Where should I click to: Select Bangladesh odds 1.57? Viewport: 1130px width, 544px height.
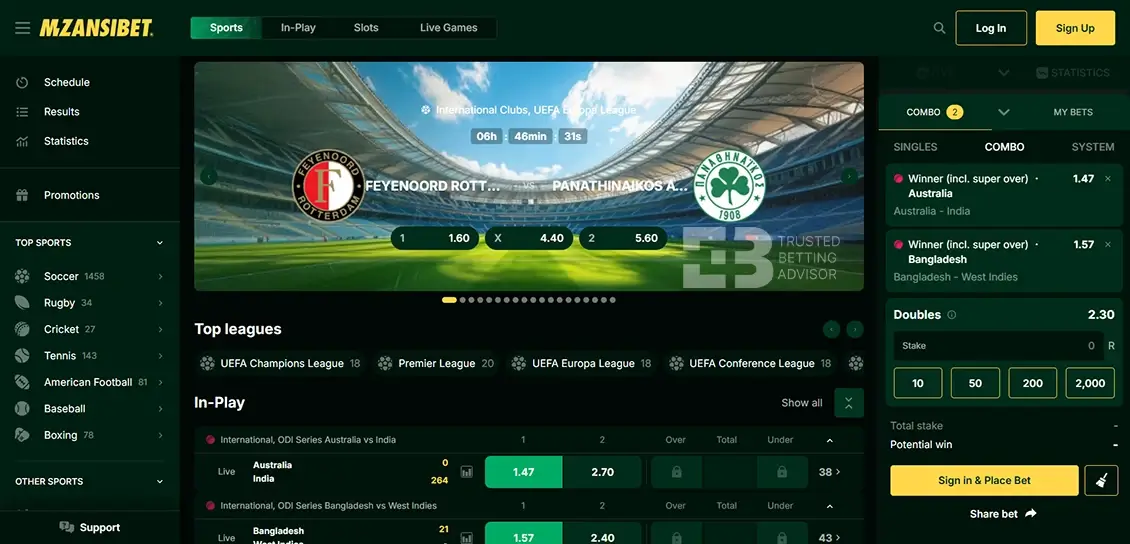pyautogui.click(x=523, y=536)
